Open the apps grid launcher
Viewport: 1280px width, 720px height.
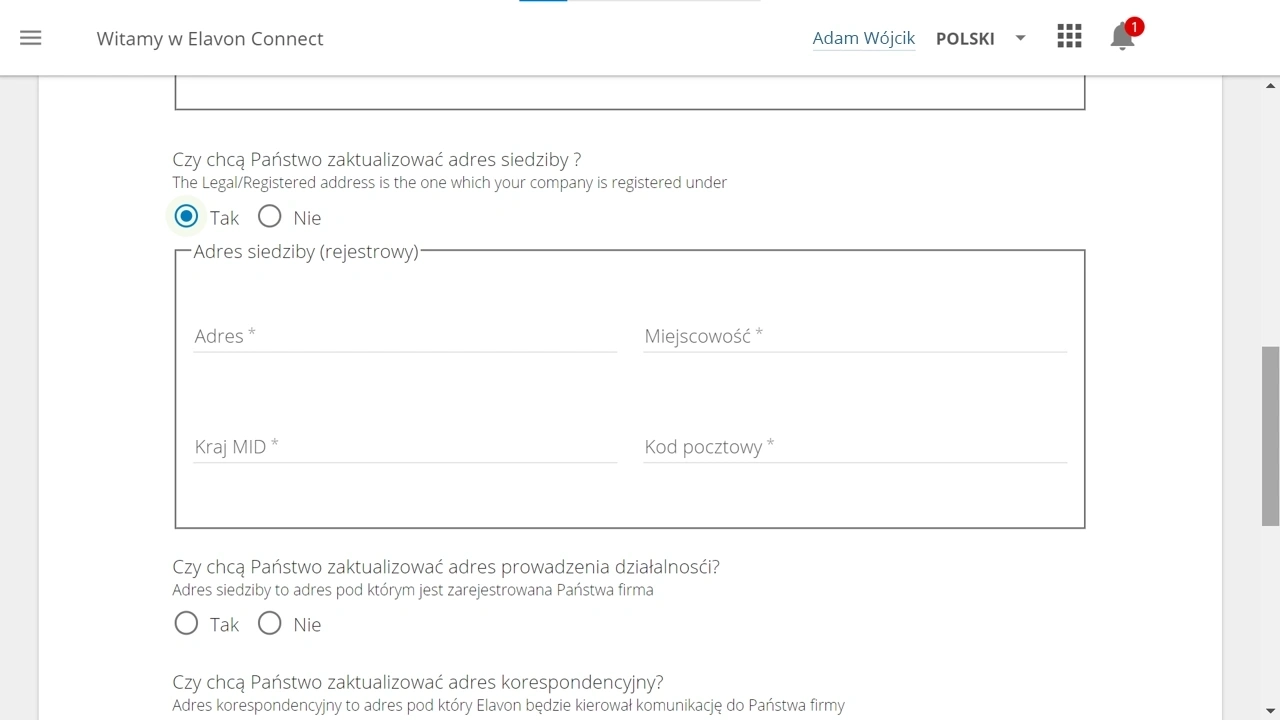point(1069,37)
